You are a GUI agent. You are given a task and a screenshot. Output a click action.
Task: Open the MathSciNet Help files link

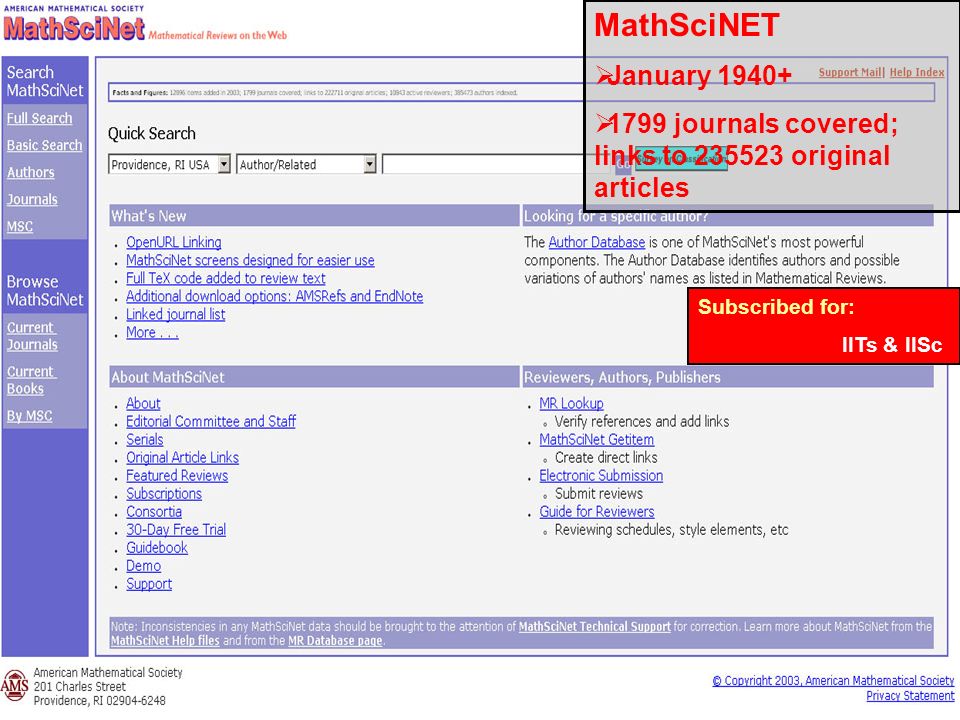click(x=165, y=640)
